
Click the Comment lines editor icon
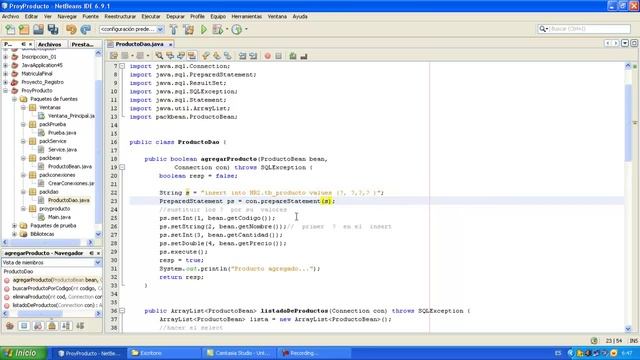click(293, 56)
